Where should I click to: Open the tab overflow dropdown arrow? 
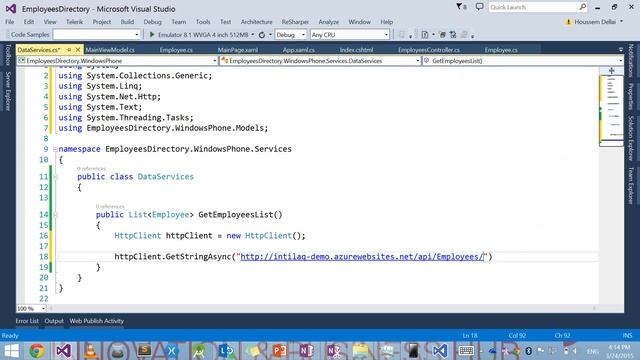point(620,49)
